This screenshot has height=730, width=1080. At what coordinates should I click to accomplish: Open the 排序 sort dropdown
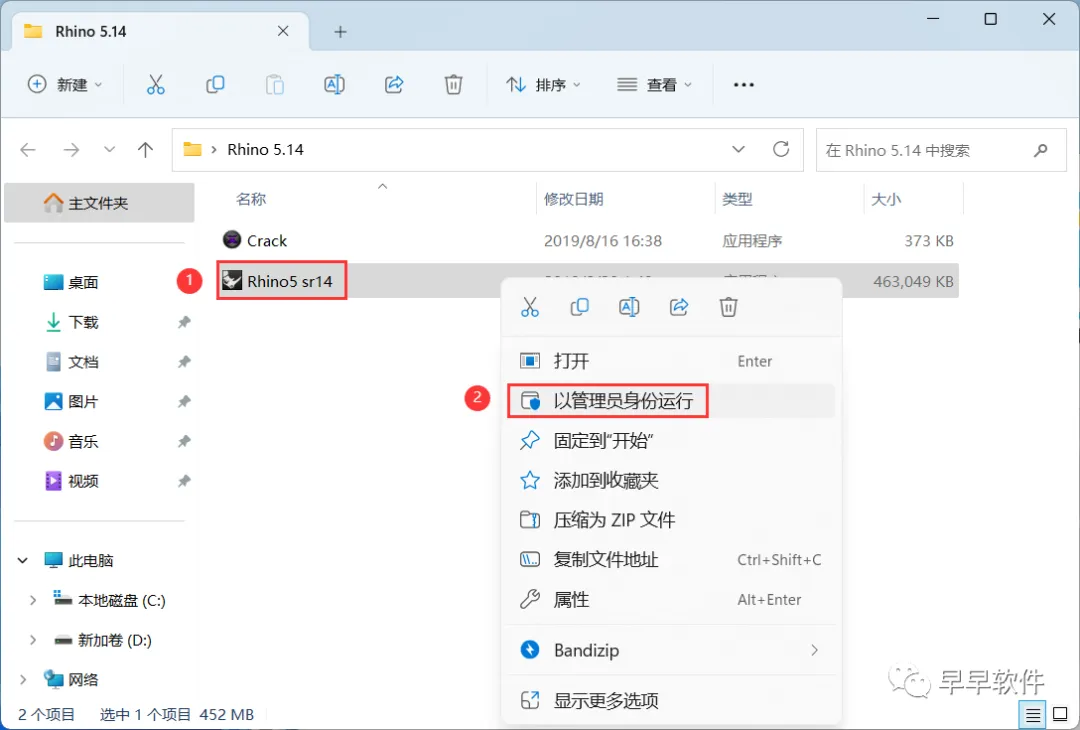point(543,85)
